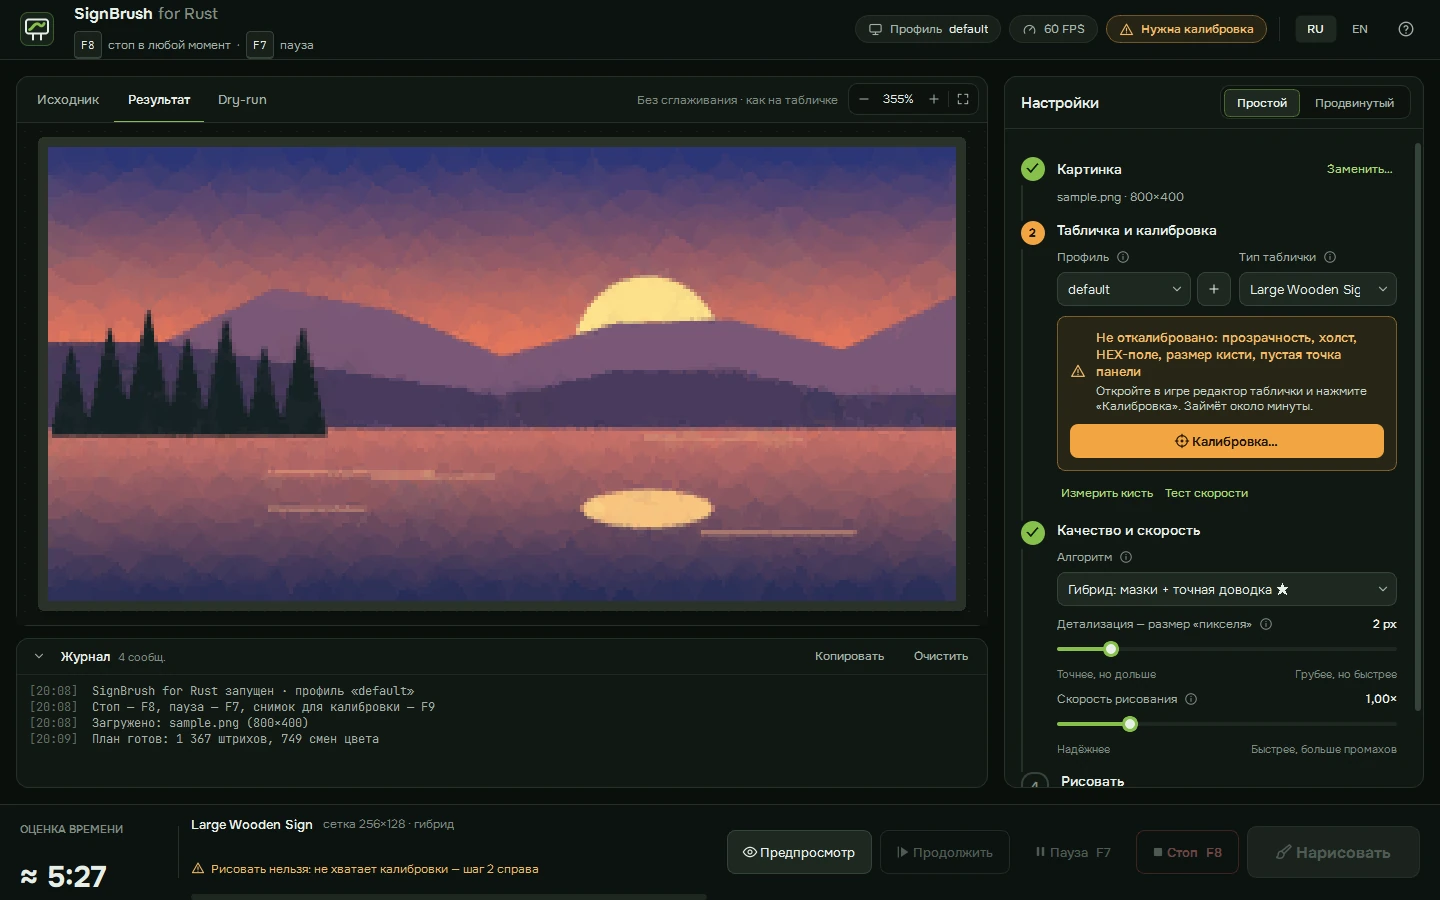Click the Нужна калибровка warning badge
The image size is (1440, 900).
pyautogui.click(x=1186, y=29)
